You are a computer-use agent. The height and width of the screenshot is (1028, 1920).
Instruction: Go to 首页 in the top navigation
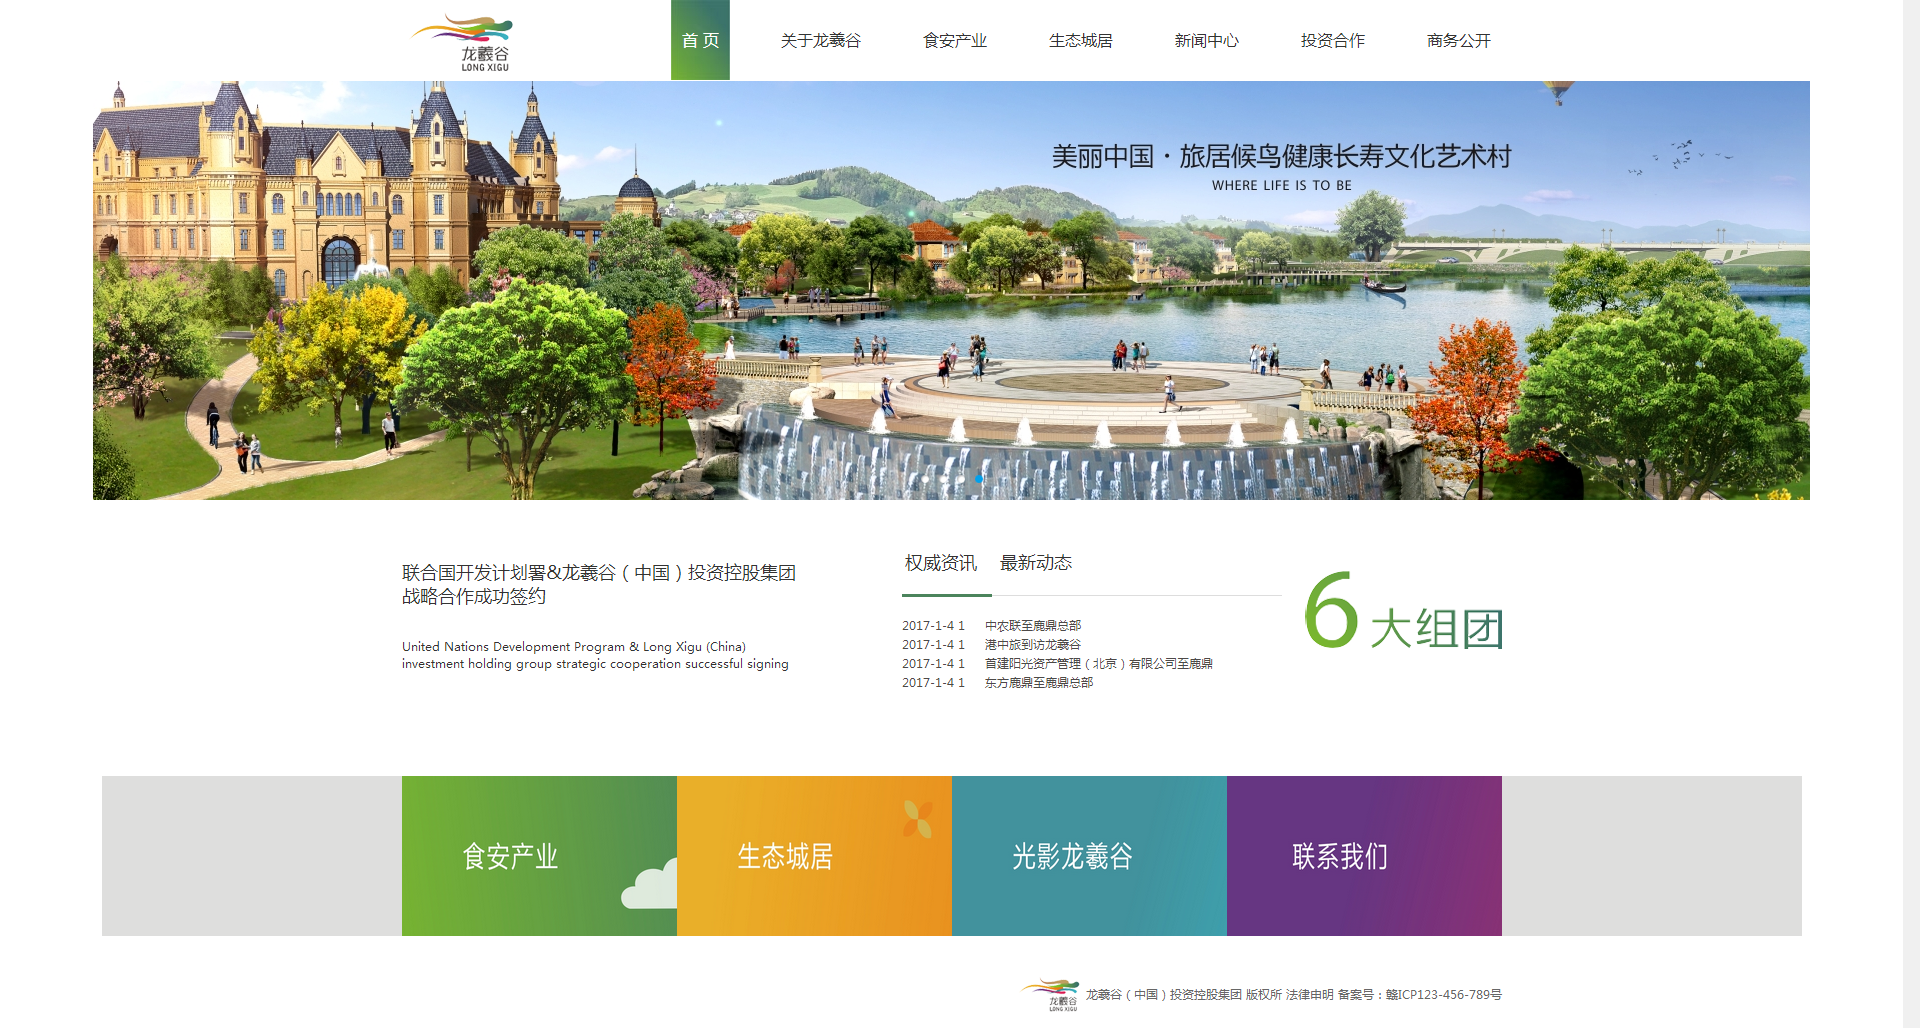tap(700, 41)
